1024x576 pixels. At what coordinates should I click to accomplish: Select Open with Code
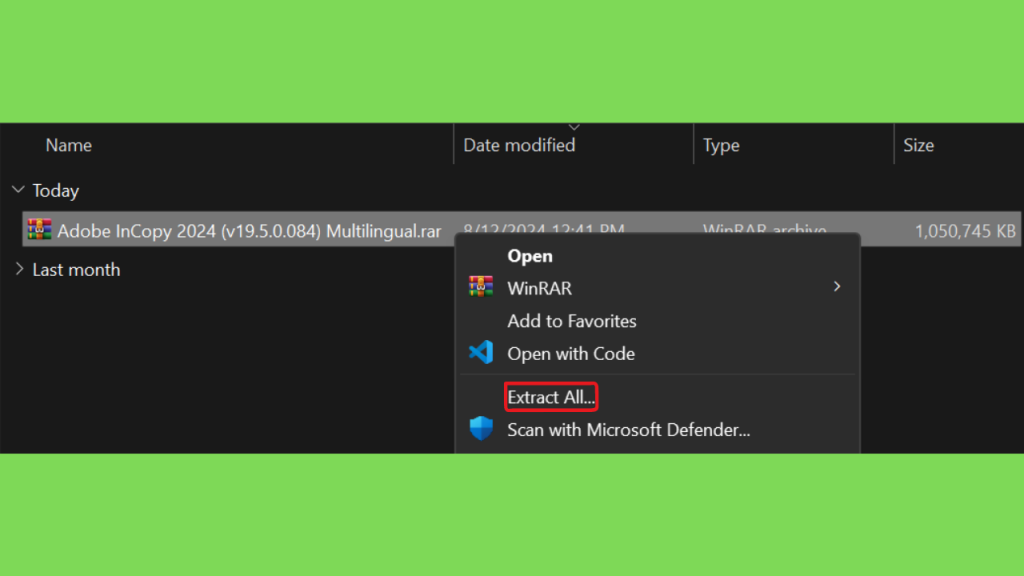pos(571,353)
